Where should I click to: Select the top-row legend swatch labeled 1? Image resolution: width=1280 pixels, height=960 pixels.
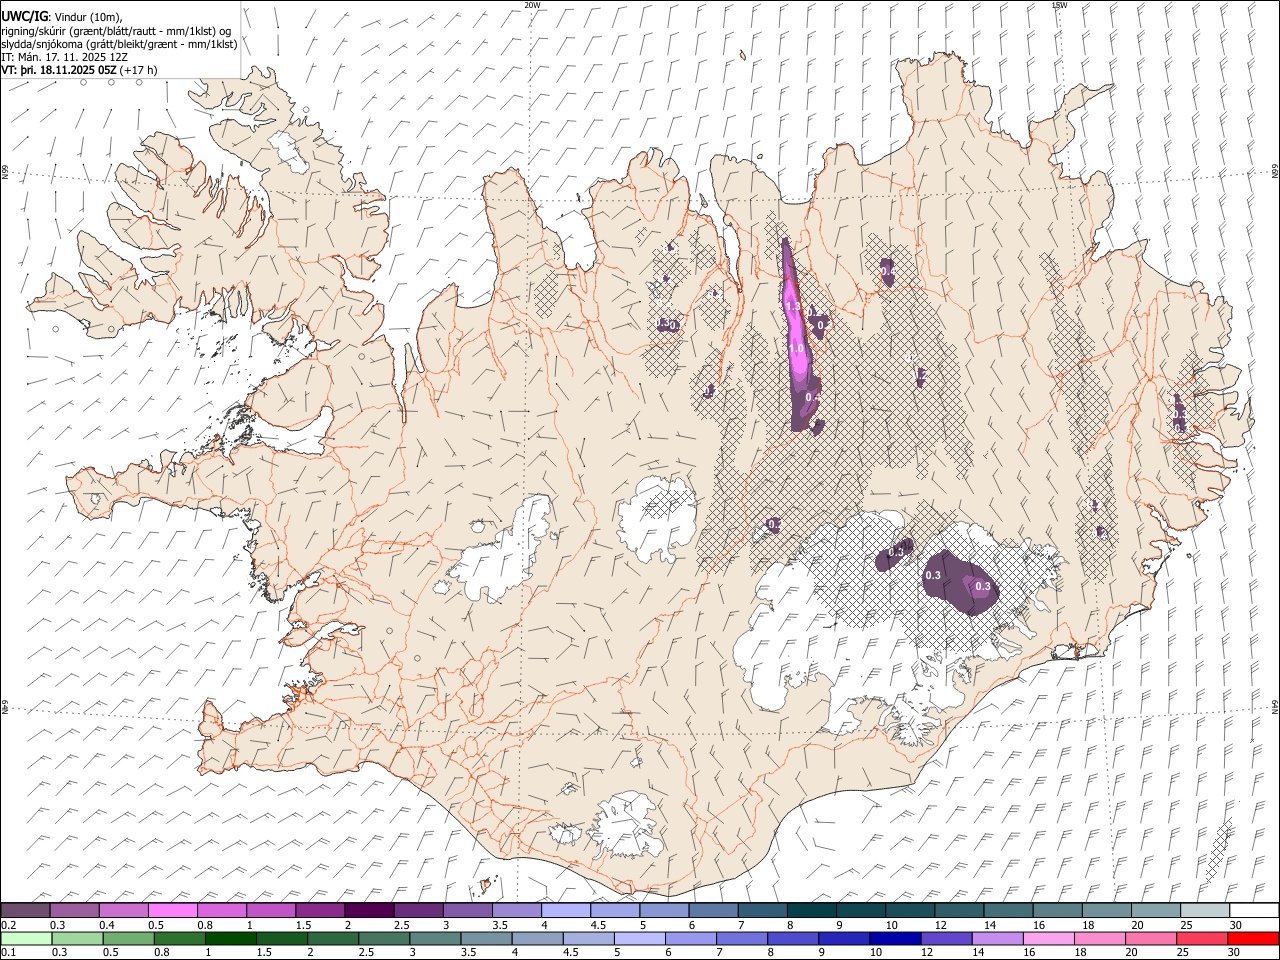click(x=271, y=911)
